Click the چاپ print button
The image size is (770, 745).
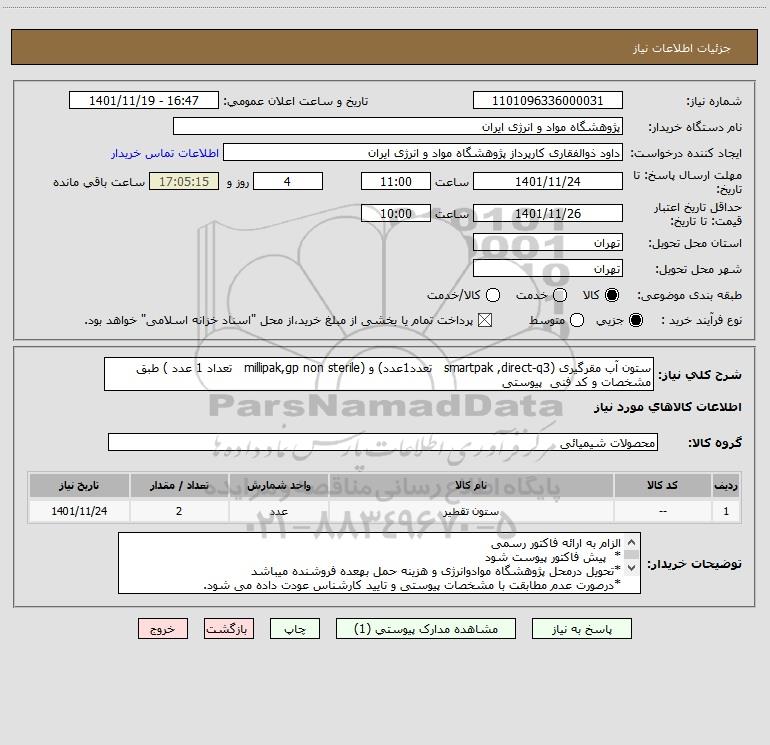[x=295, y=629]
